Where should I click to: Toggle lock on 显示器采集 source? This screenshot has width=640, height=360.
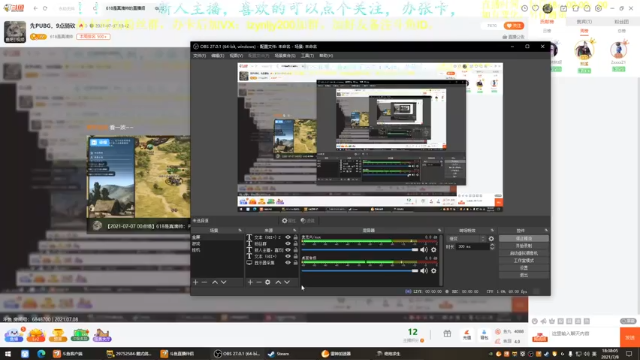(296, 263)
